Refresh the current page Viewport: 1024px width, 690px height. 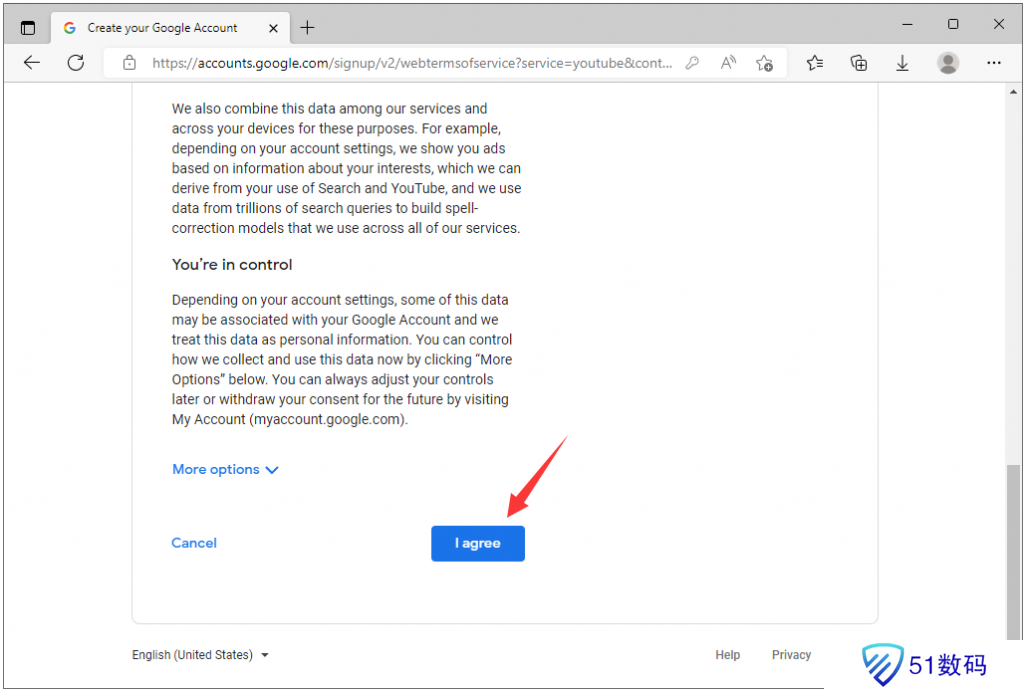coord(76,63)
